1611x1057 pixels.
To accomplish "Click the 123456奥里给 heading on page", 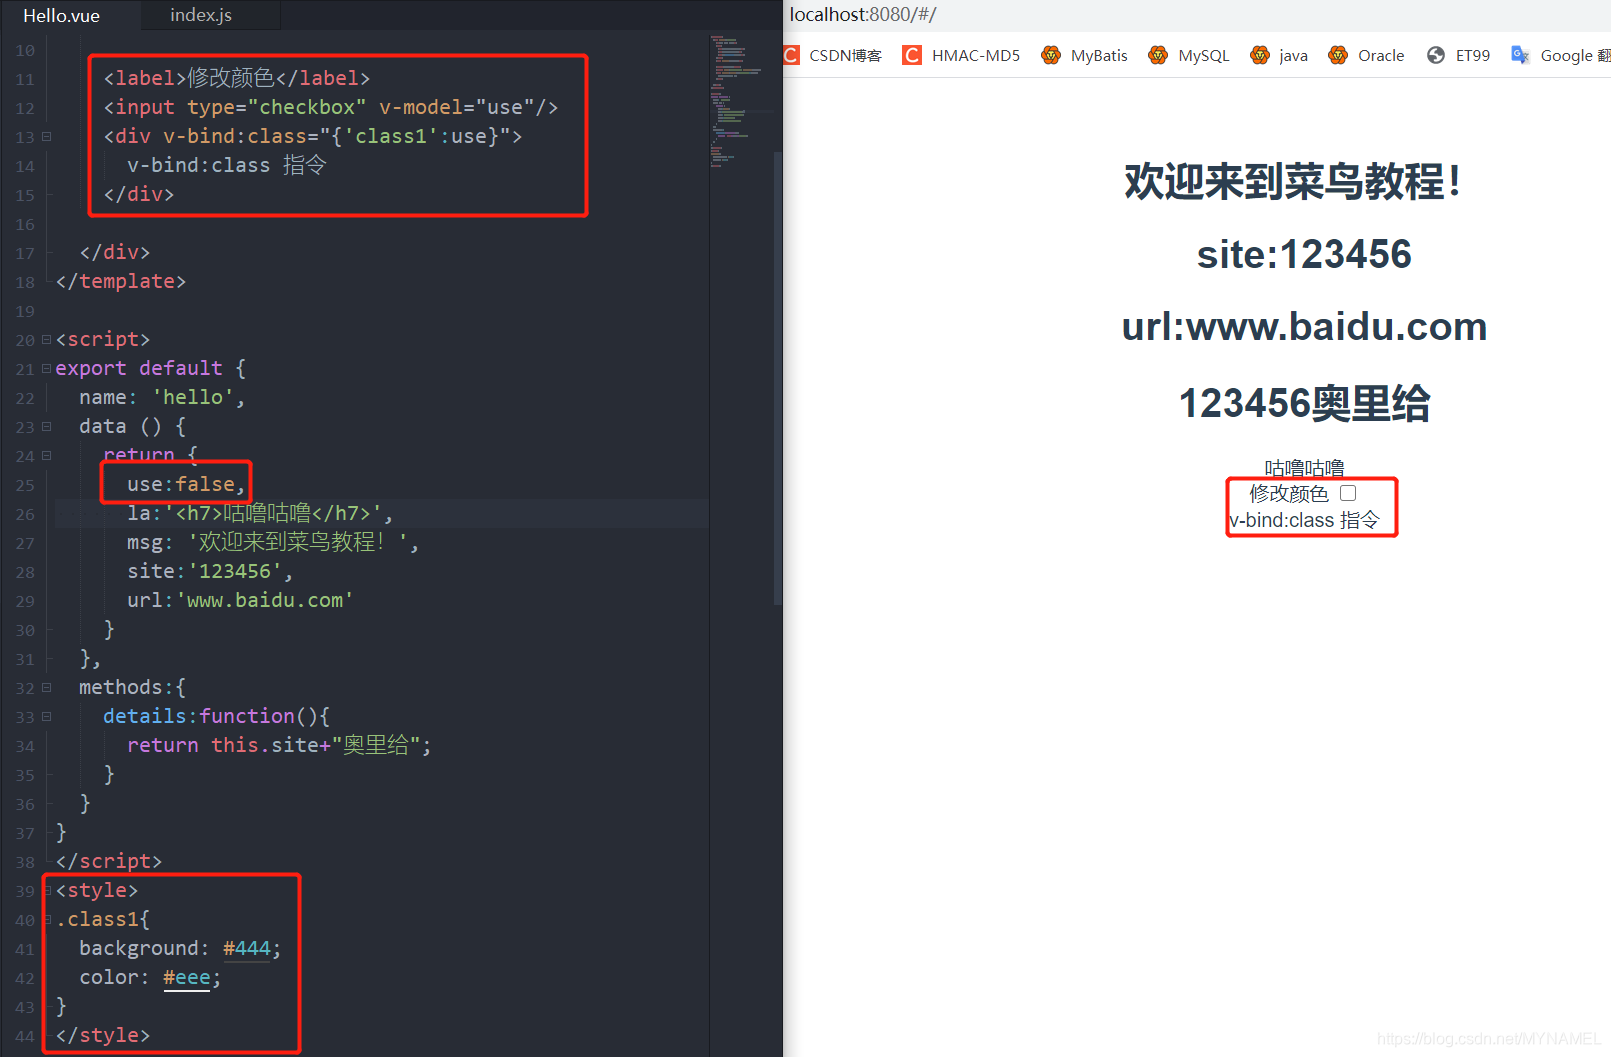I will click(x=1304, y=403).
